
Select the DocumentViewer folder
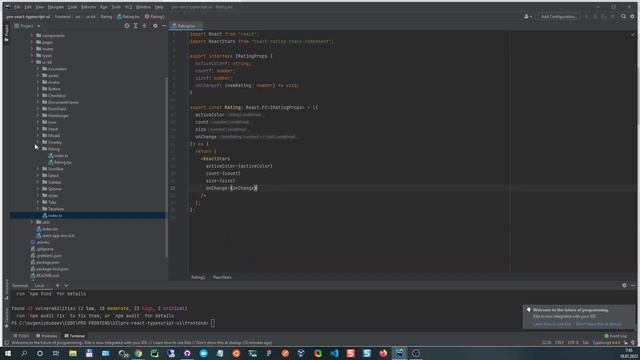click(60, 102)
